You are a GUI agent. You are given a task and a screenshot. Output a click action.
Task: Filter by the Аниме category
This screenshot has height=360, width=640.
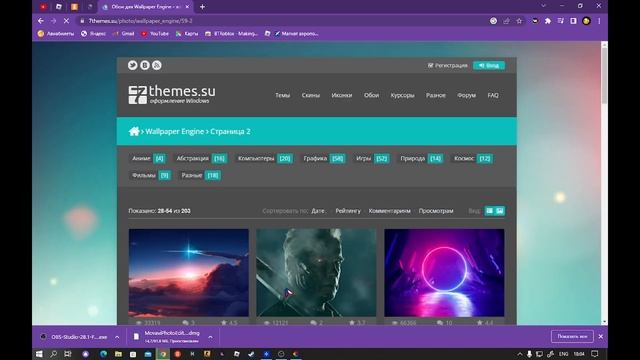(149, 158)
